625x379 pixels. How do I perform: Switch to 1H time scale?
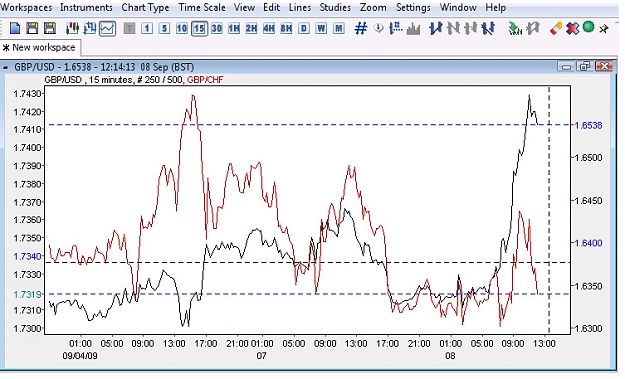click(234, 29)
